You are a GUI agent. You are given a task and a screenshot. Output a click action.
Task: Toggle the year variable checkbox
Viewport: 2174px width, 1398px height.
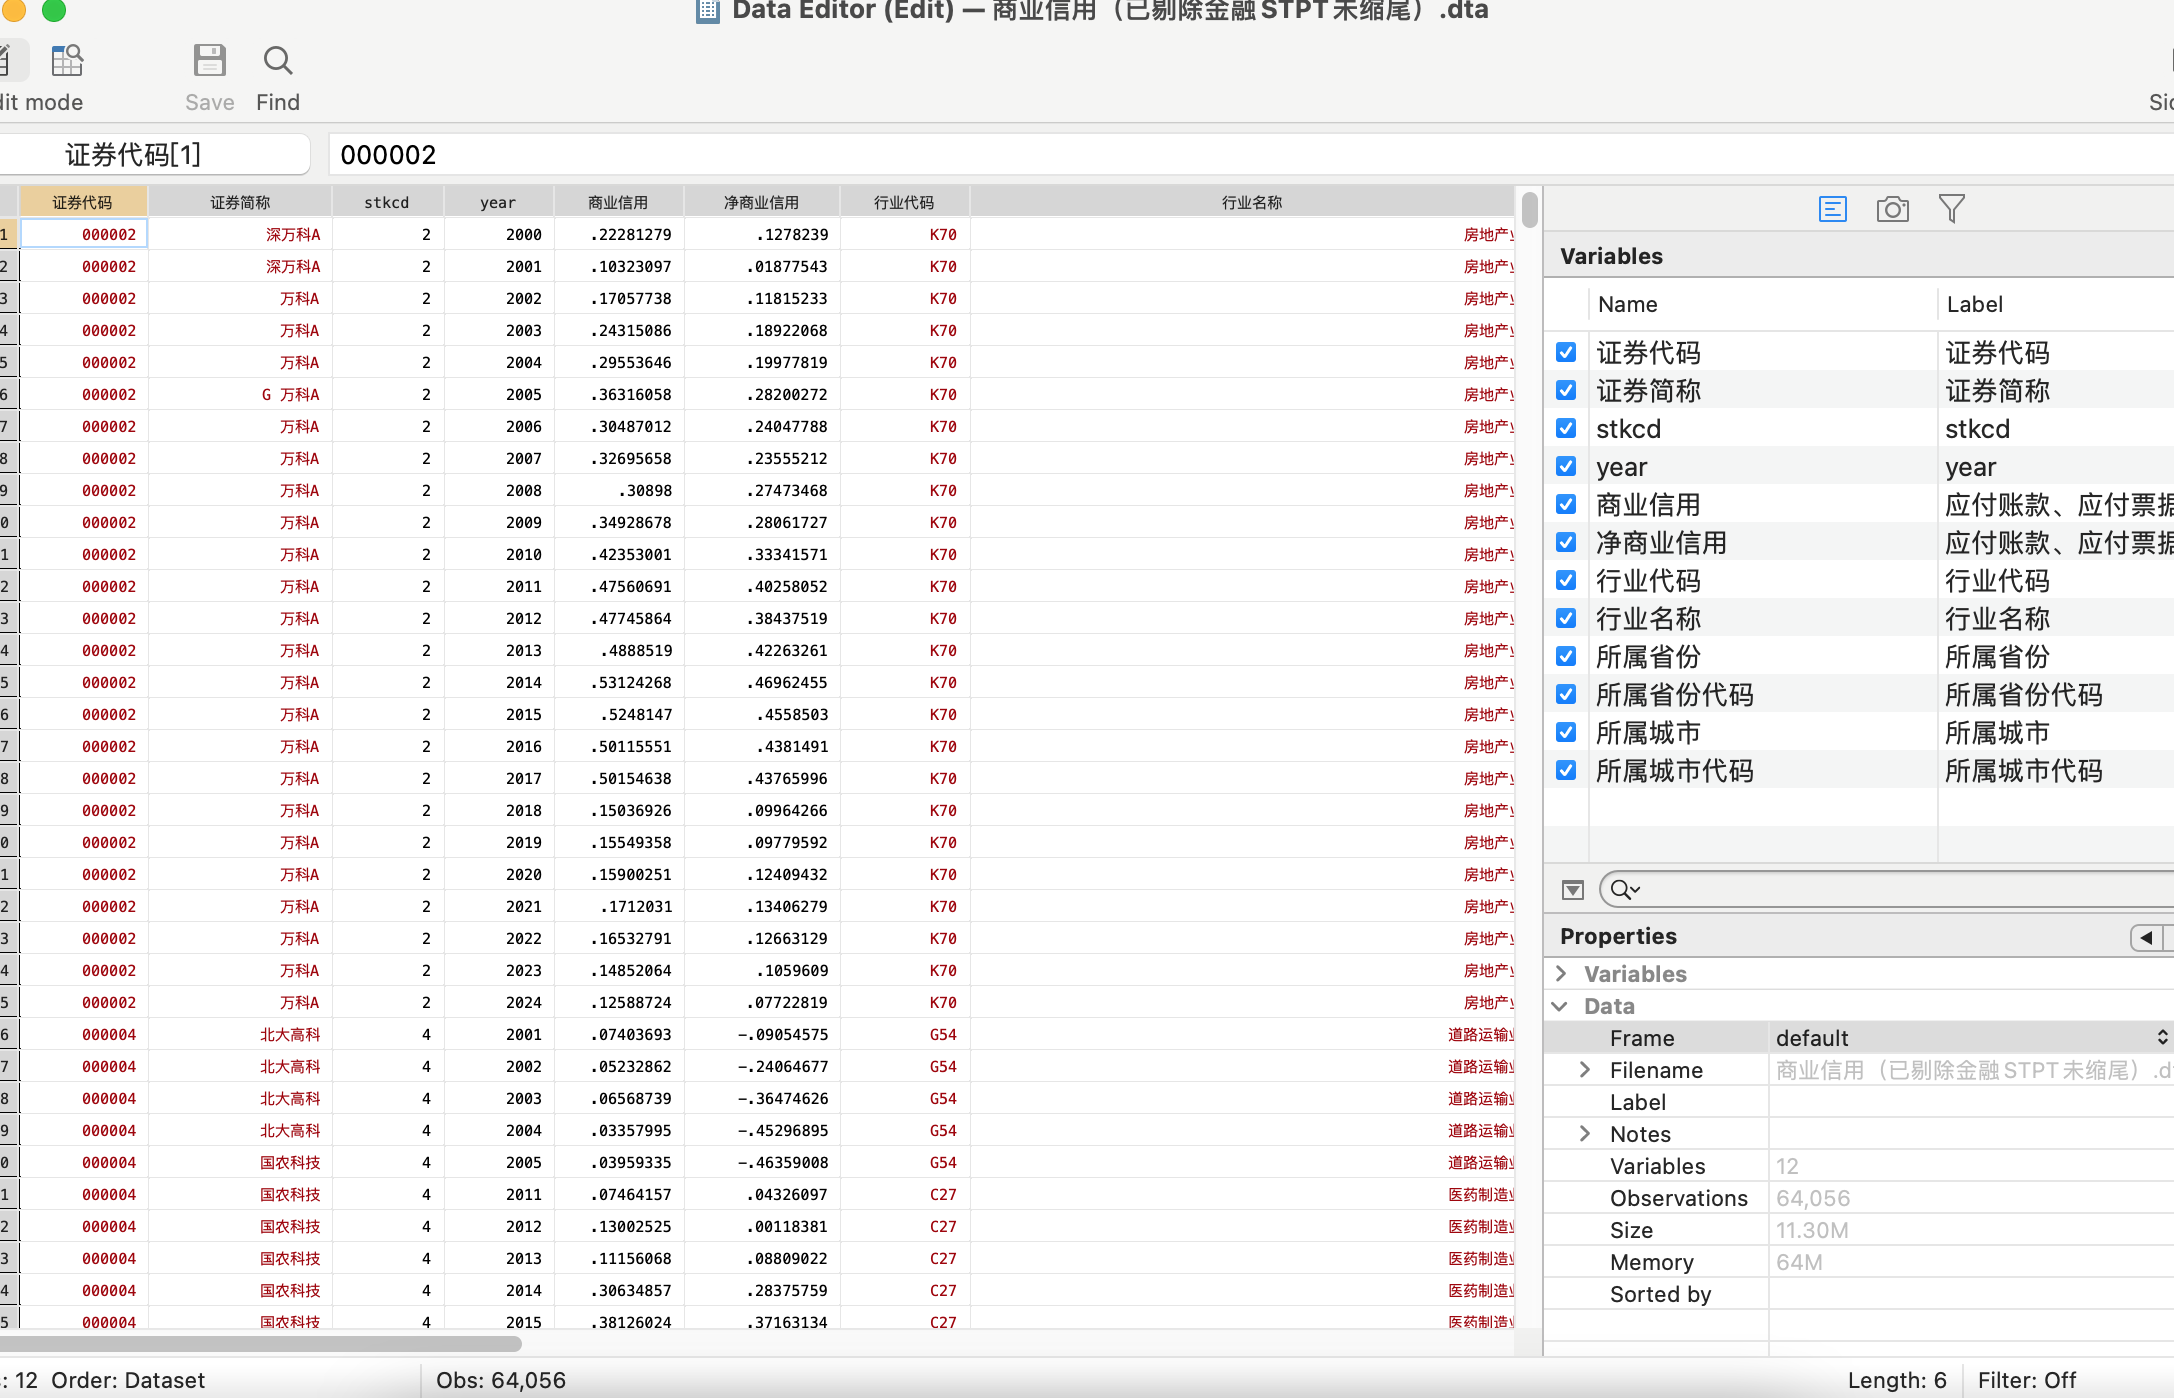pyautogui.click(x=1566, y=467)
